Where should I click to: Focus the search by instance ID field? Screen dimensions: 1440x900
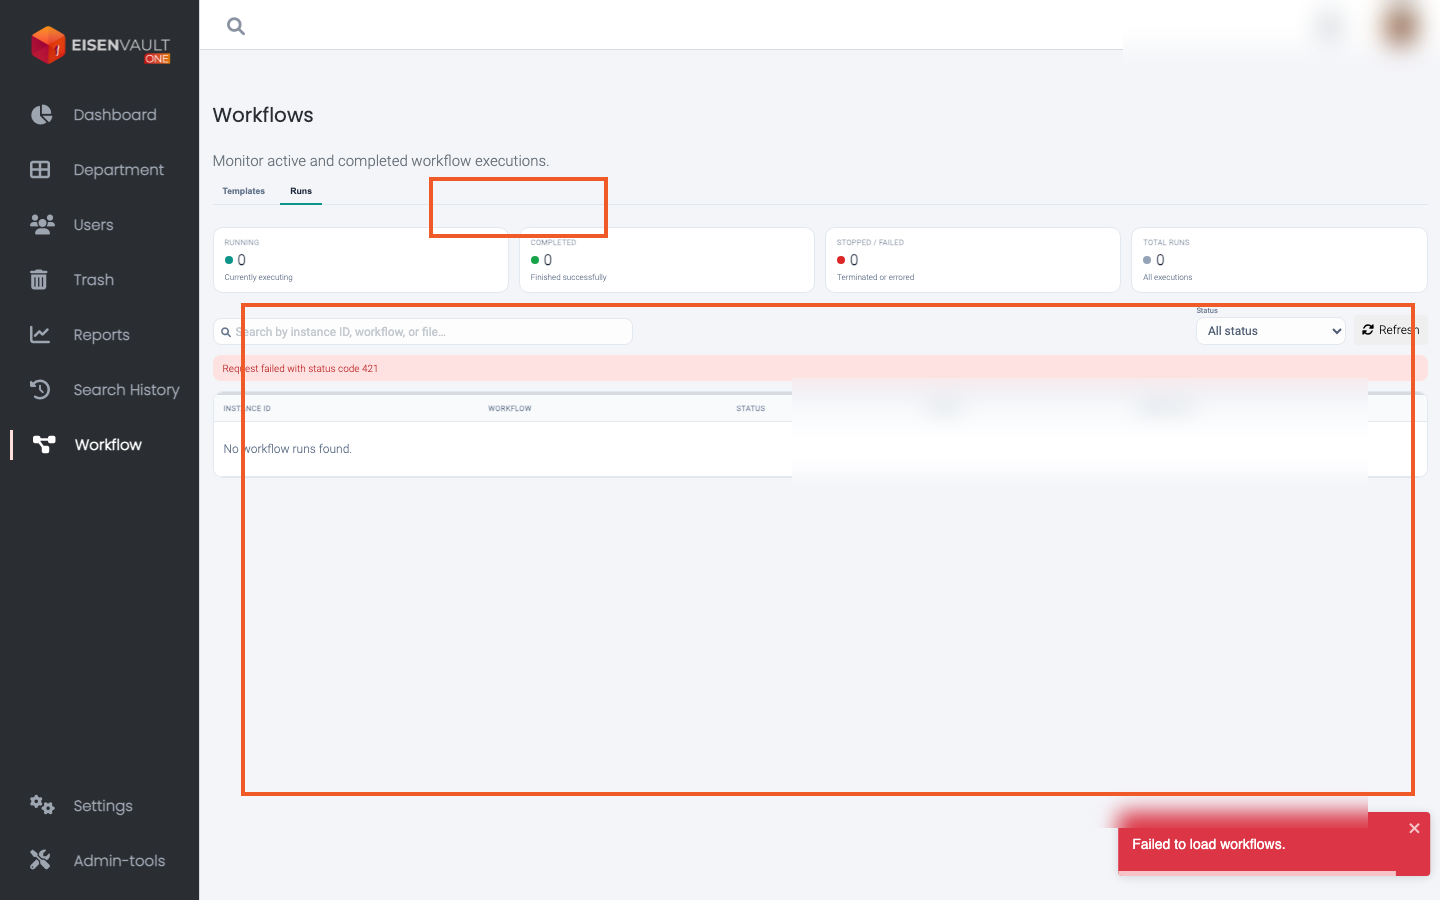tap(423, 332)
